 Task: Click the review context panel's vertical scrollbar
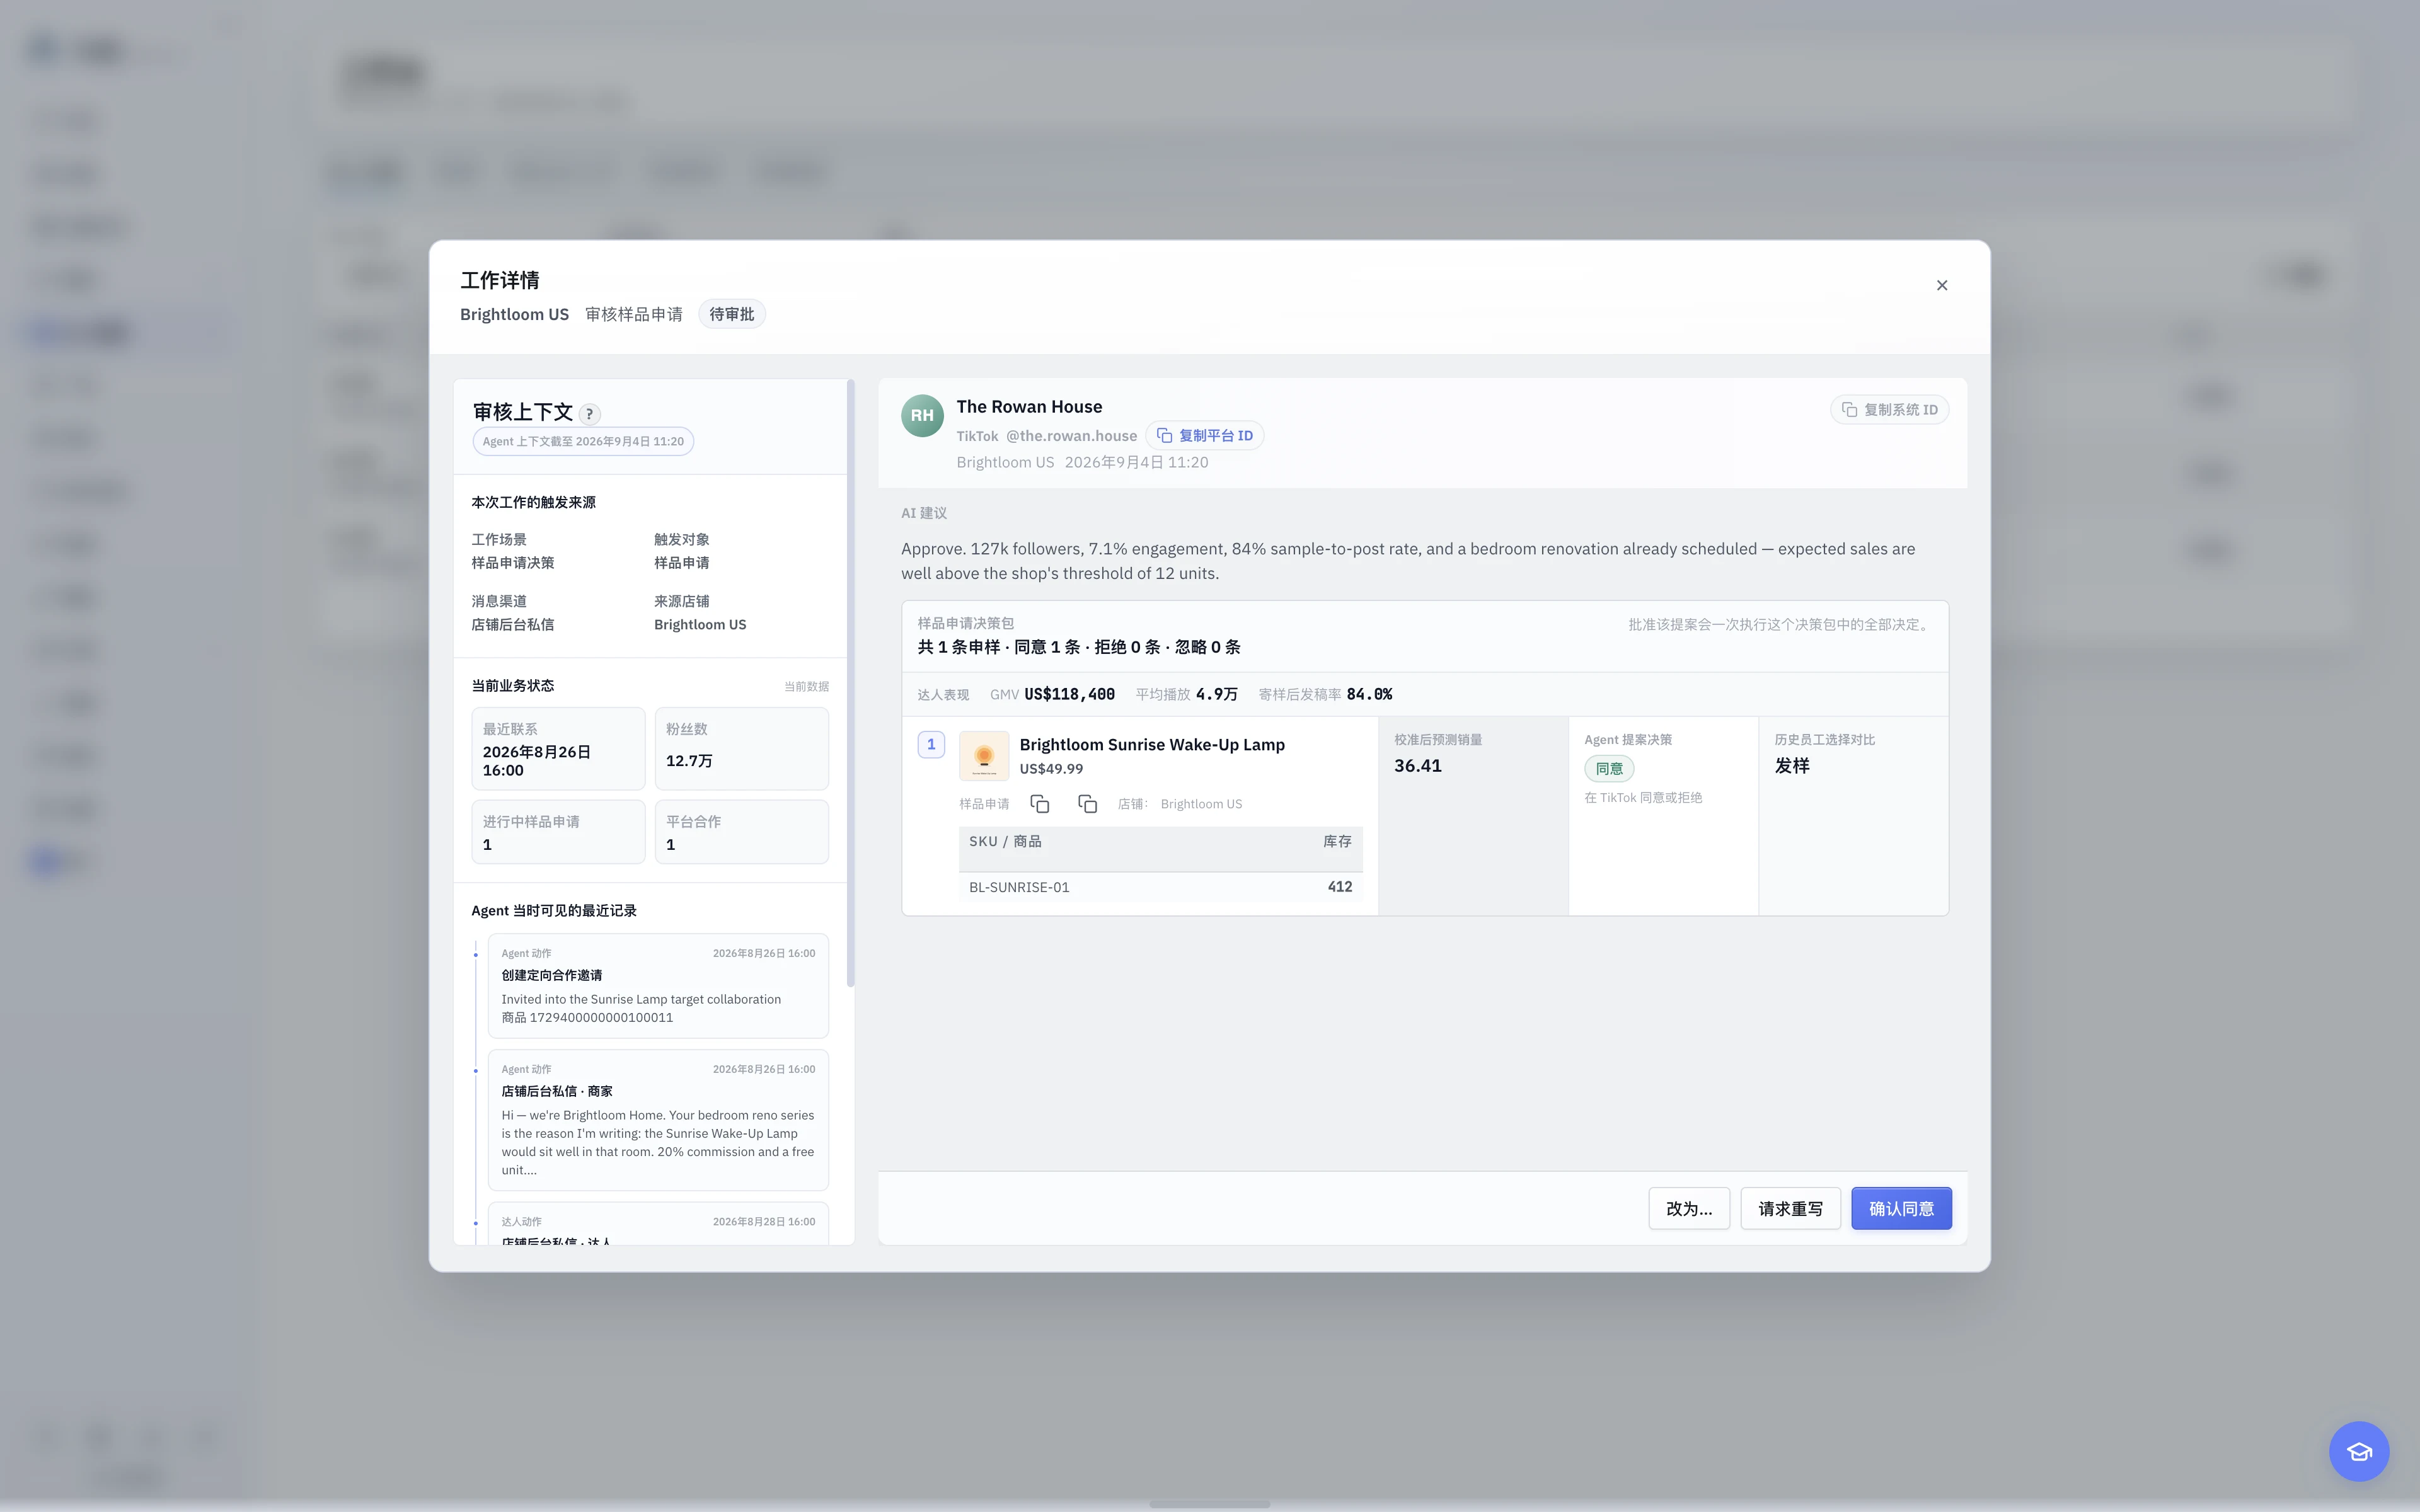pos(851,683)
